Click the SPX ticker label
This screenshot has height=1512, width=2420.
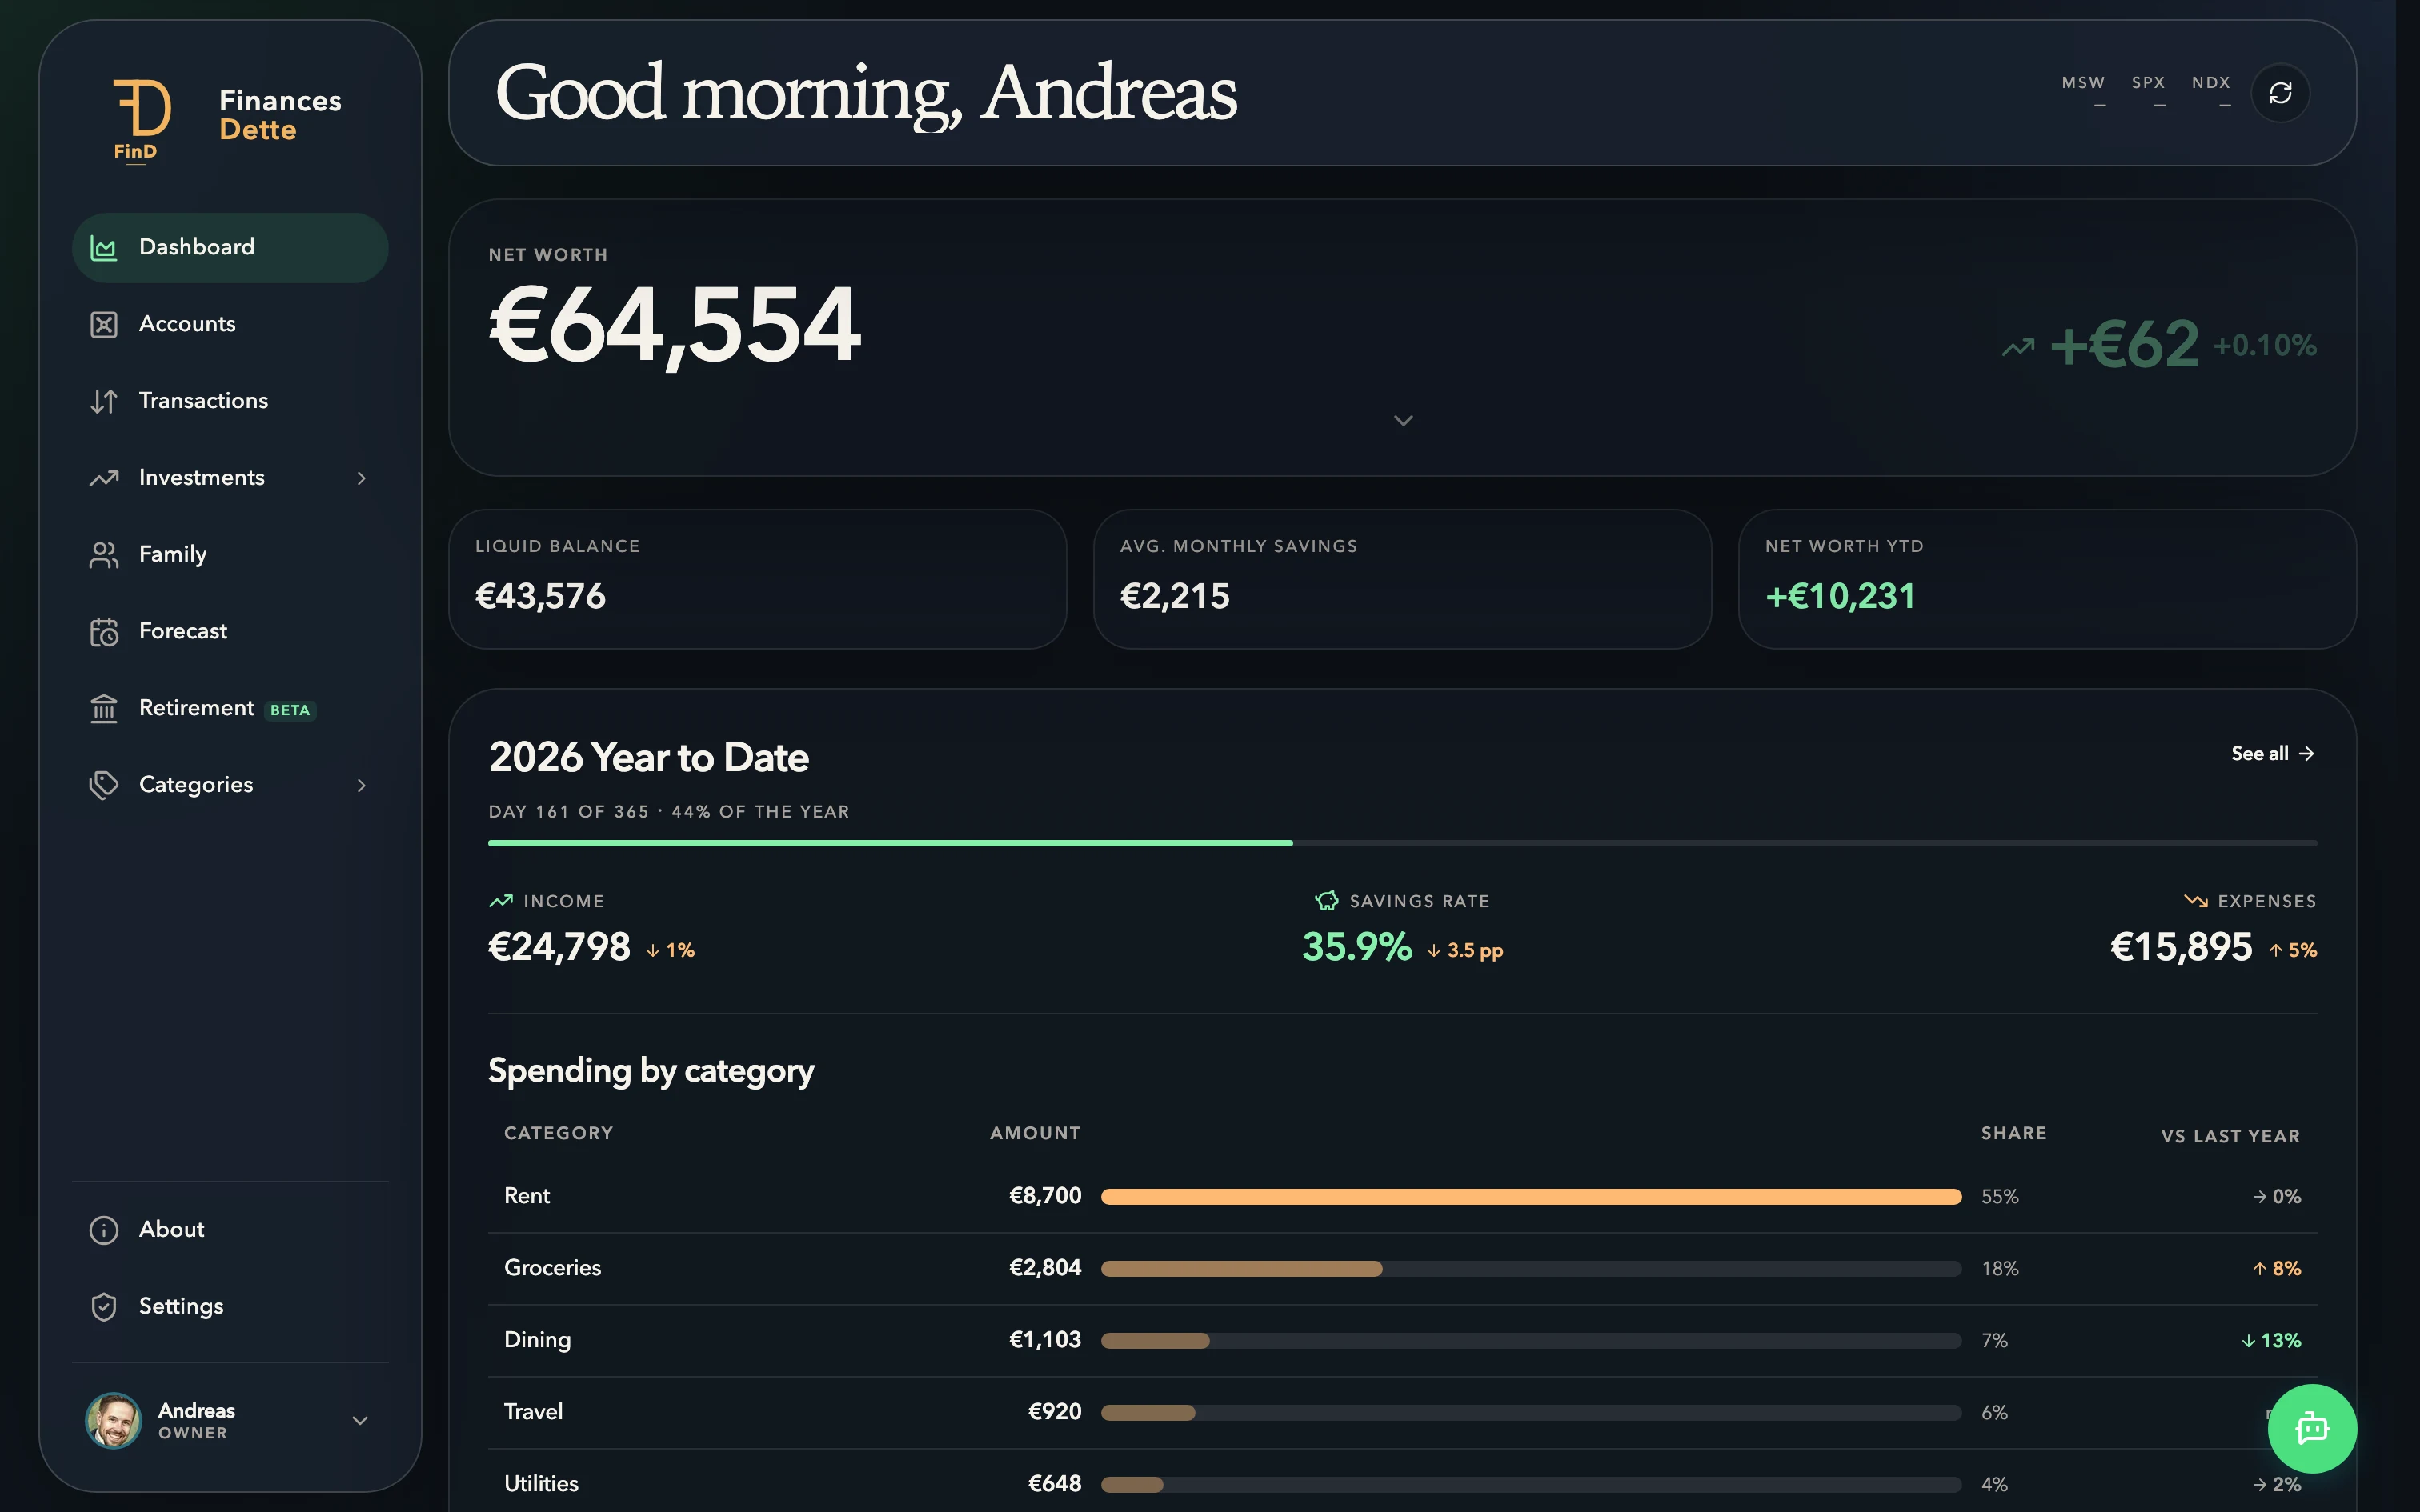tap(2148, 83)
